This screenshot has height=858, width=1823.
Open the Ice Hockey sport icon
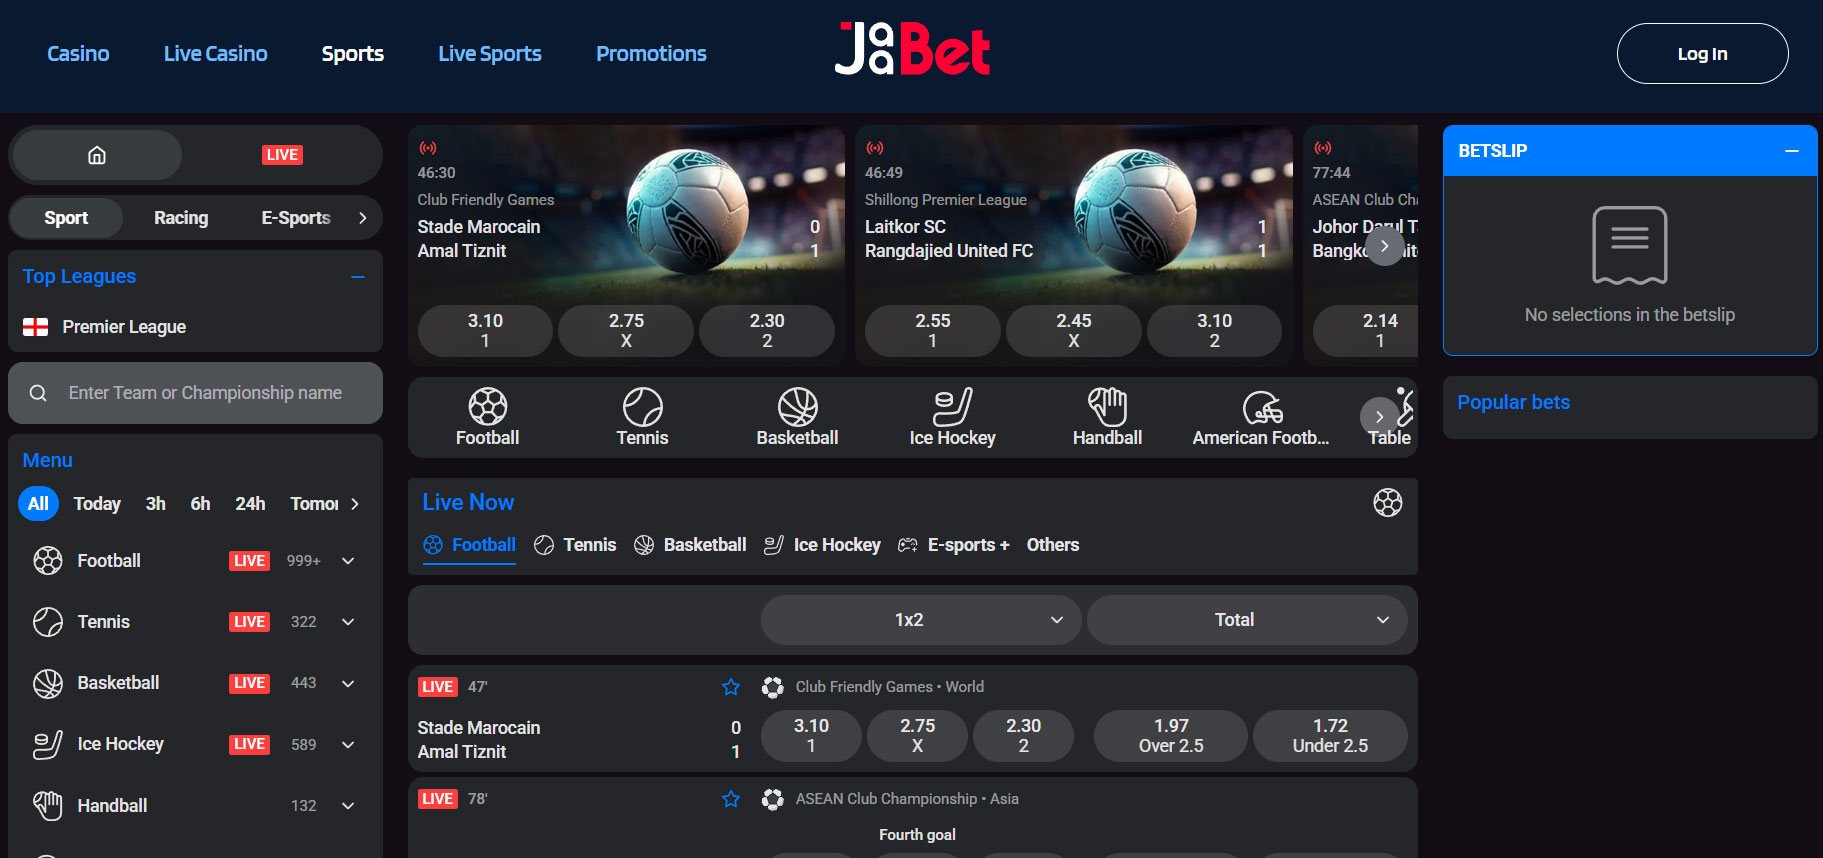point(952,406)
